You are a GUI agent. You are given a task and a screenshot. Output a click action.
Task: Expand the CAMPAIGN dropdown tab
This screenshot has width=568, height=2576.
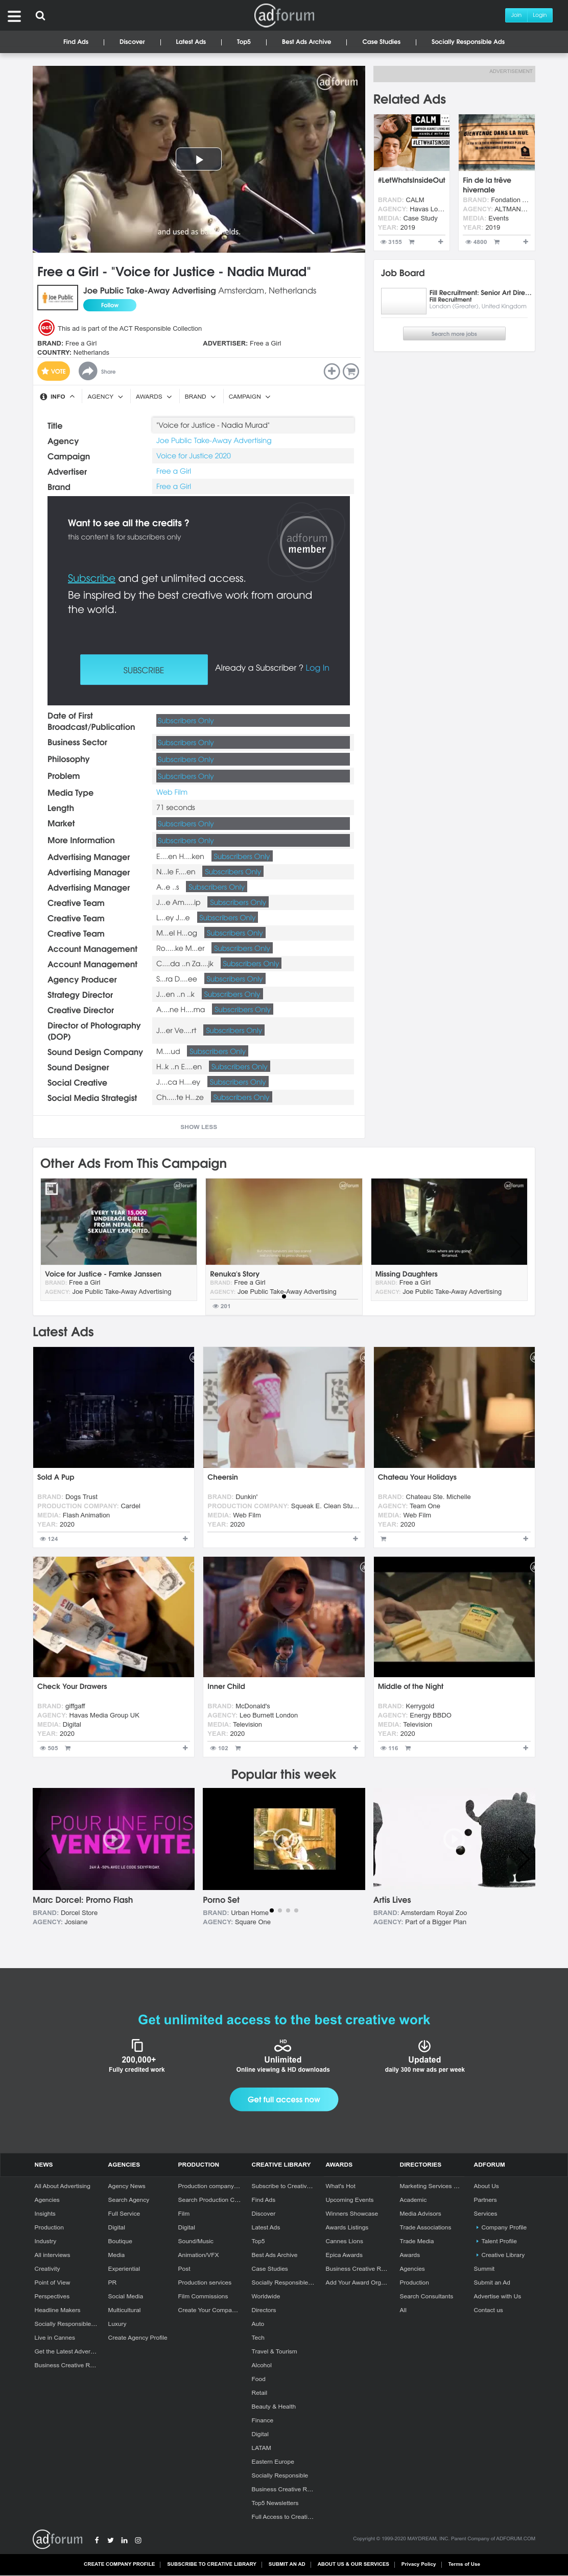click(249, 396)
